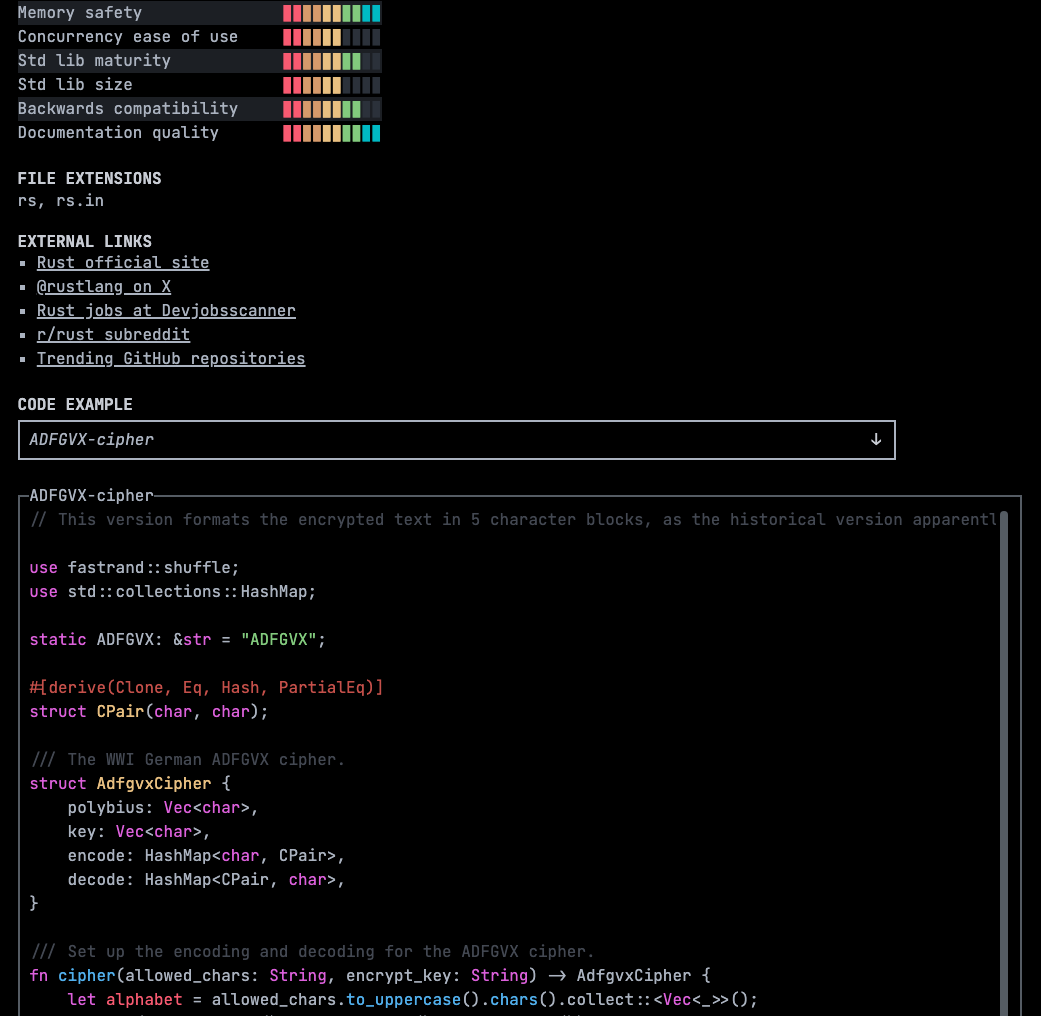Click the 'rs, rs.in' extensions text
The height and width of the screenshot is (1016, 1041).
60,201
